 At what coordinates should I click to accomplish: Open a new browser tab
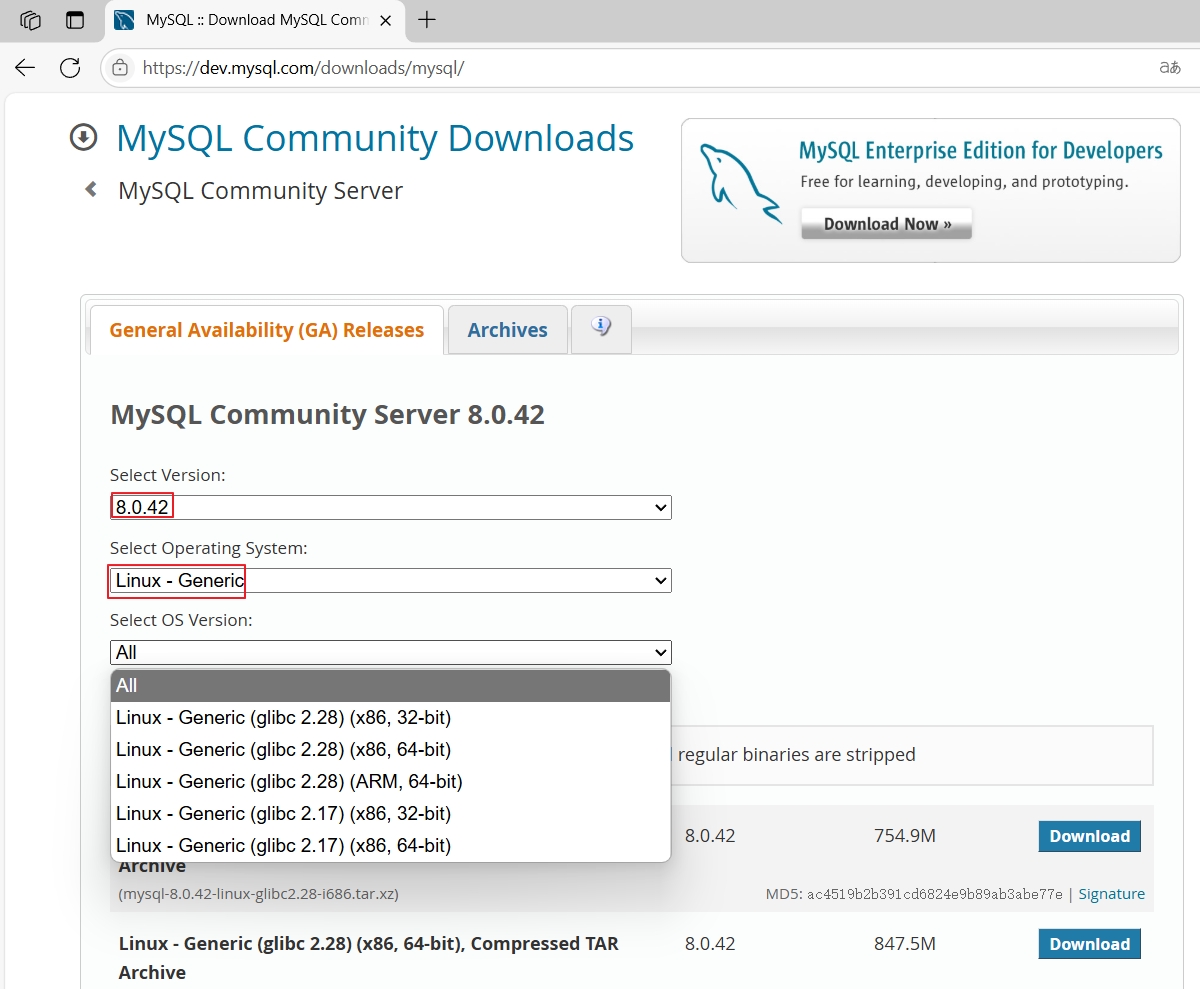(x=427, y=20)
